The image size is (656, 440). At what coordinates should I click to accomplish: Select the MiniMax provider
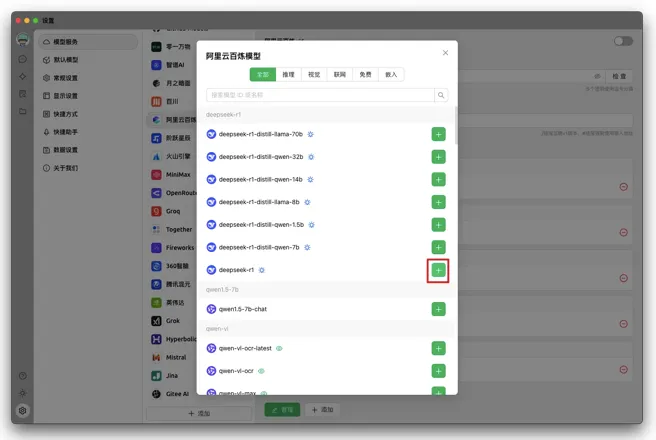point(172,174)
